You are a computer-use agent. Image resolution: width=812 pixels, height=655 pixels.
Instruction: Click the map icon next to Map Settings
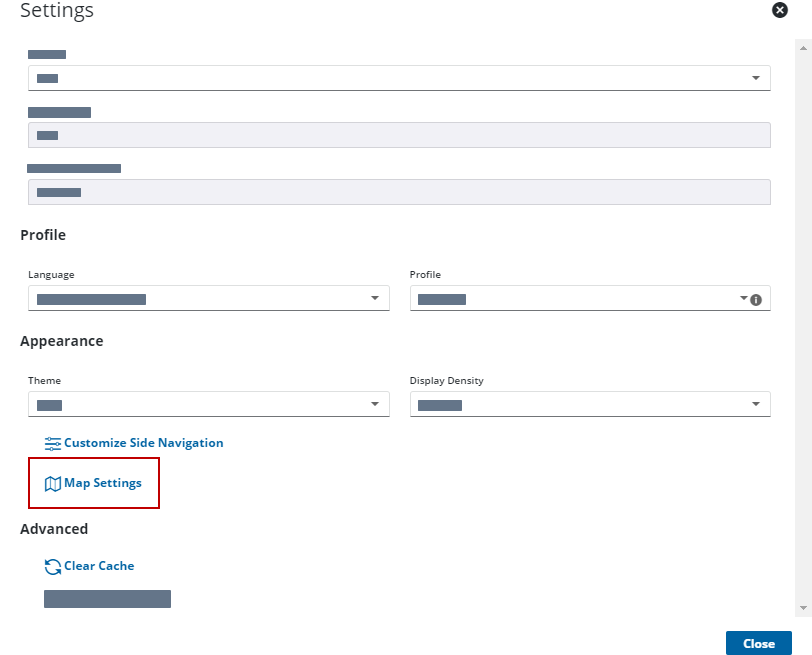click(x=53, y=483)
